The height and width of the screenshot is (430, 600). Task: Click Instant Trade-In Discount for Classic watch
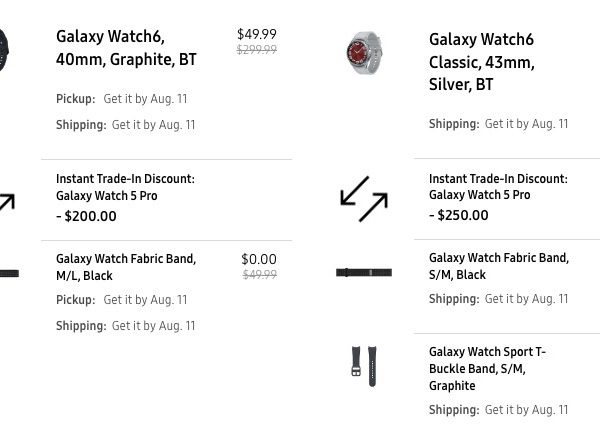[497, 187]
